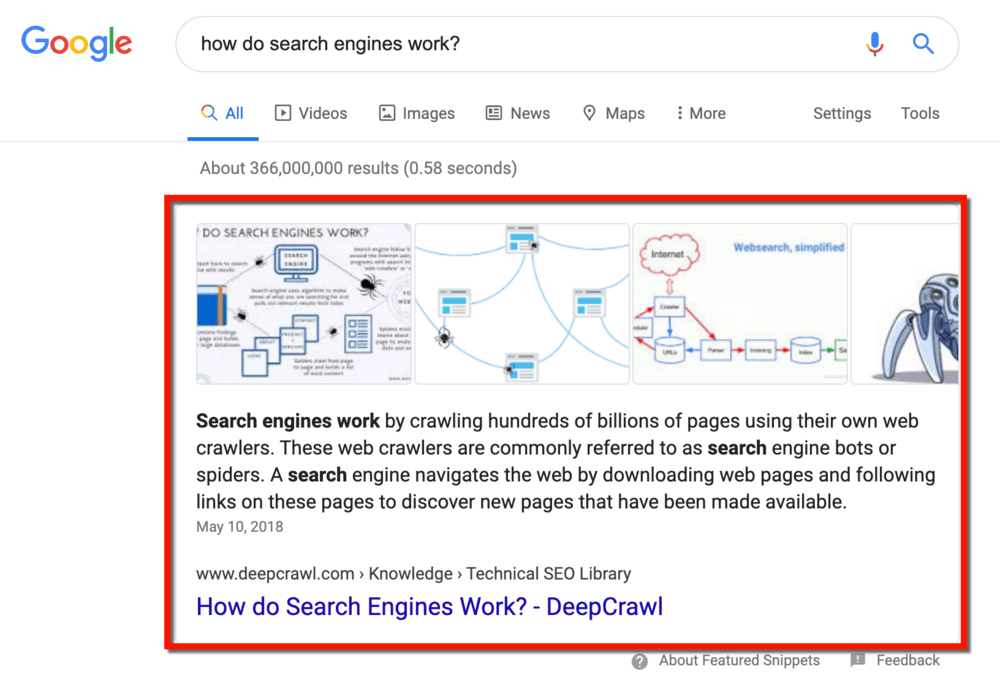Click the News filter newspaper icon
The height and width of the screenshot is (691, 1000).
(x=492, y=113)
